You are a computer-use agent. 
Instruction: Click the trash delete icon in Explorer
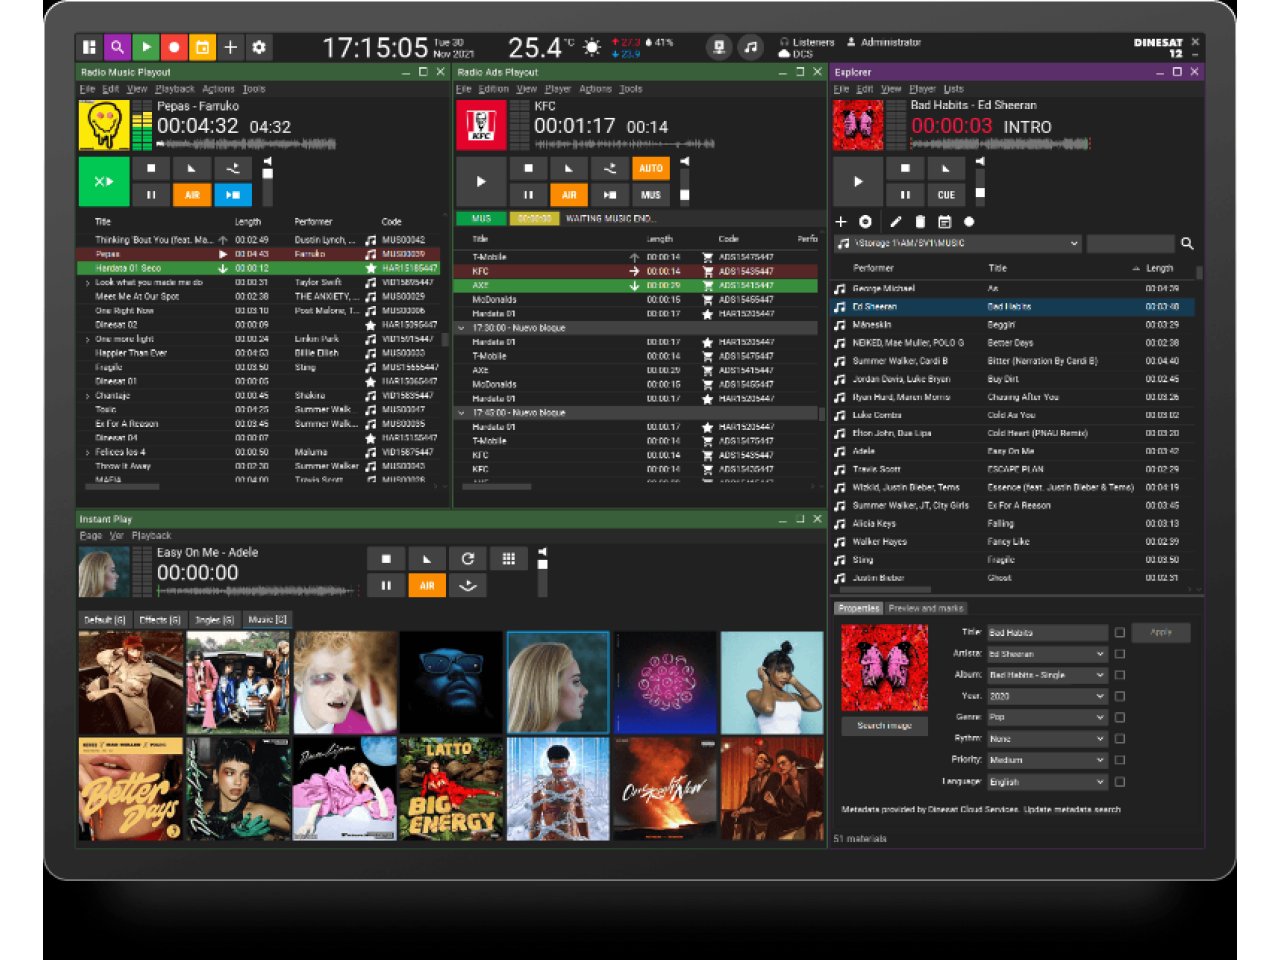click(x=920, y=222)
